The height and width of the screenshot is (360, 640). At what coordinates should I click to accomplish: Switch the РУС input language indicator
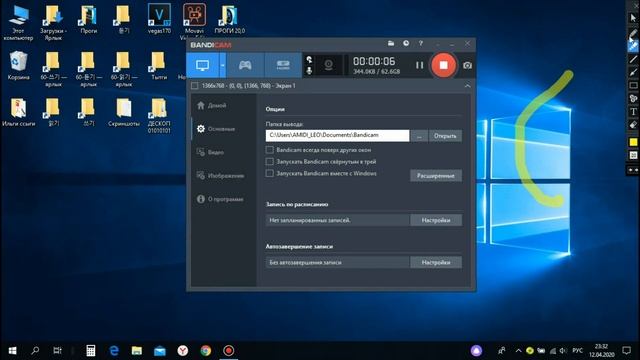pos(577,351)
